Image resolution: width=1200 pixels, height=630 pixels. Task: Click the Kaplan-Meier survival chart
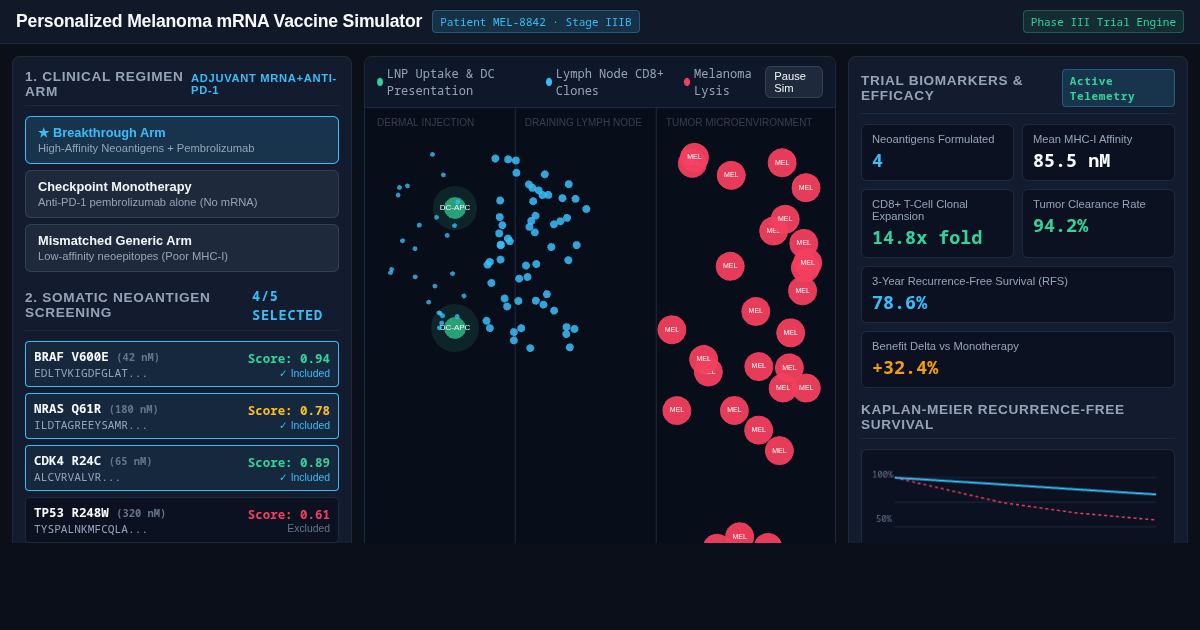pos(1018,497)
